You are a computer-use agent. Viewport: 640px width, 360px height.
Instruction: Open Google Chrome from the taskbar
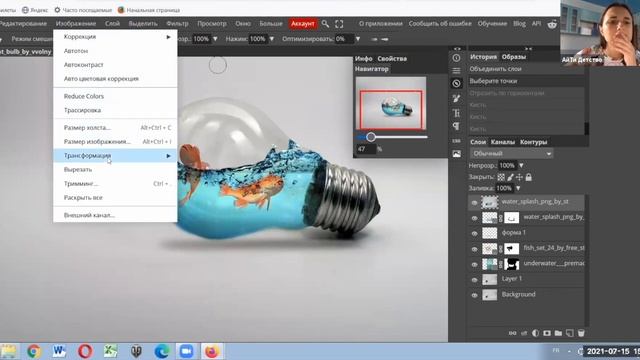click(34, 351)
